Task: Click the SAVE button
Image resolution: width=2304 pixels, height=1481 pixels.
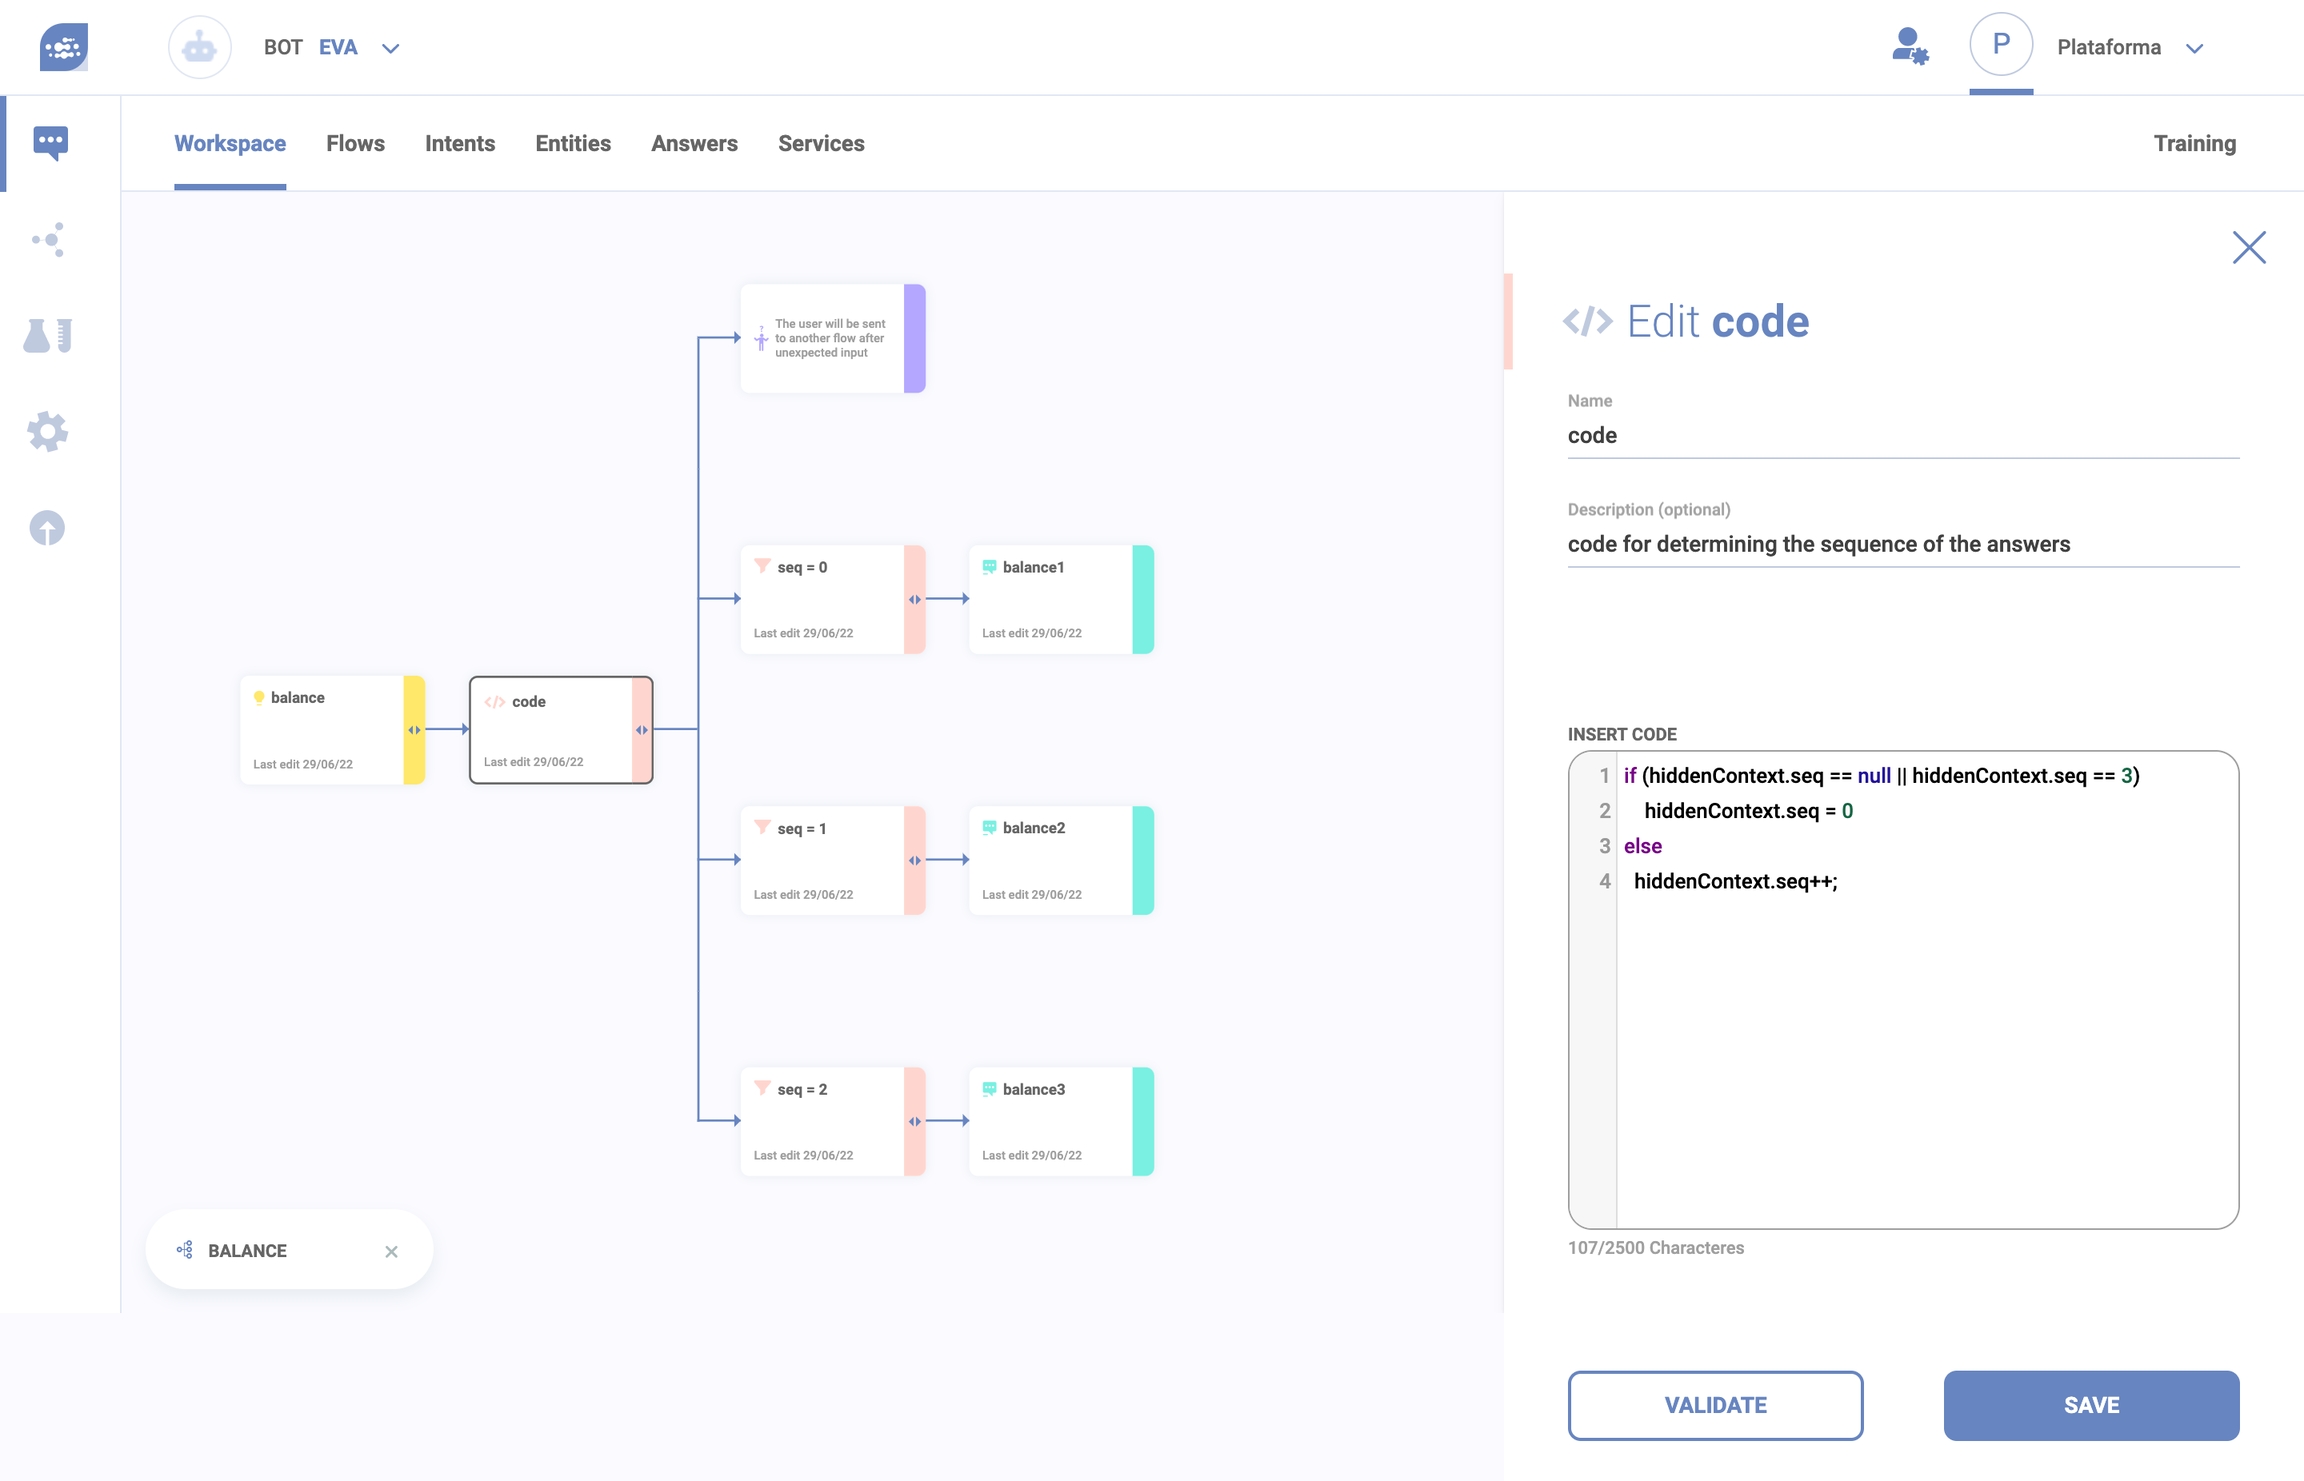Action: click(x=2091, y=1405)
